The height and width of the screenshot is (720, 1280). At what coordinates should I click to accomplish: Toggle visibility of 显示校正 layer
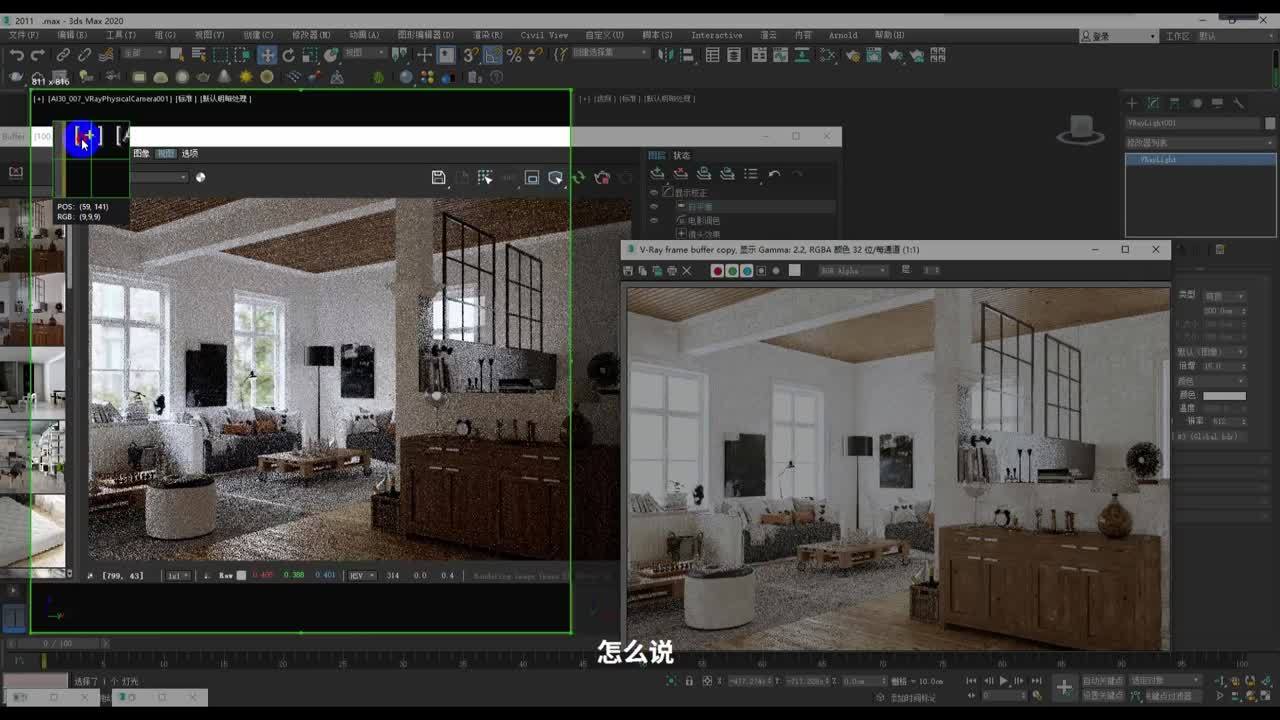click(654, 193)
